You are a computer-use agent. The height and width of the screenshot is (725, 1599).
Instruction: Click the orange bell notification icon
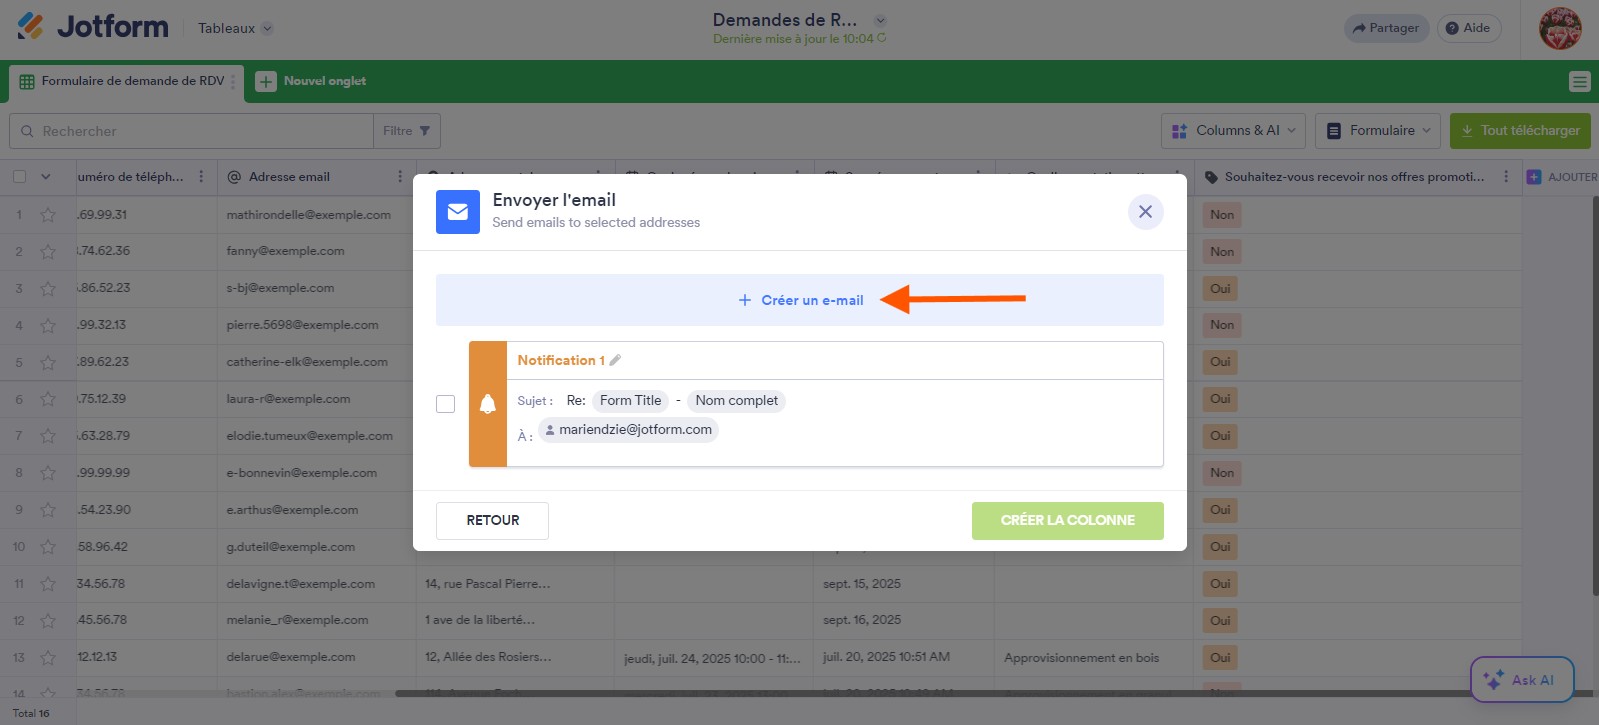488,404
